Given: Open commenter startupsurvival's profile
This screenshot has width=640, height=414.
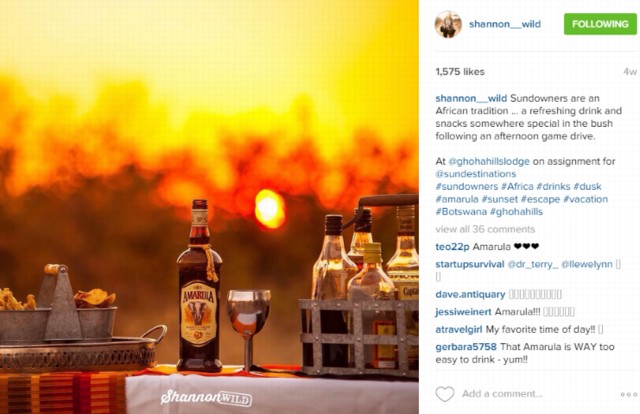Looking at the screenshot, I should tap(470, 264).
